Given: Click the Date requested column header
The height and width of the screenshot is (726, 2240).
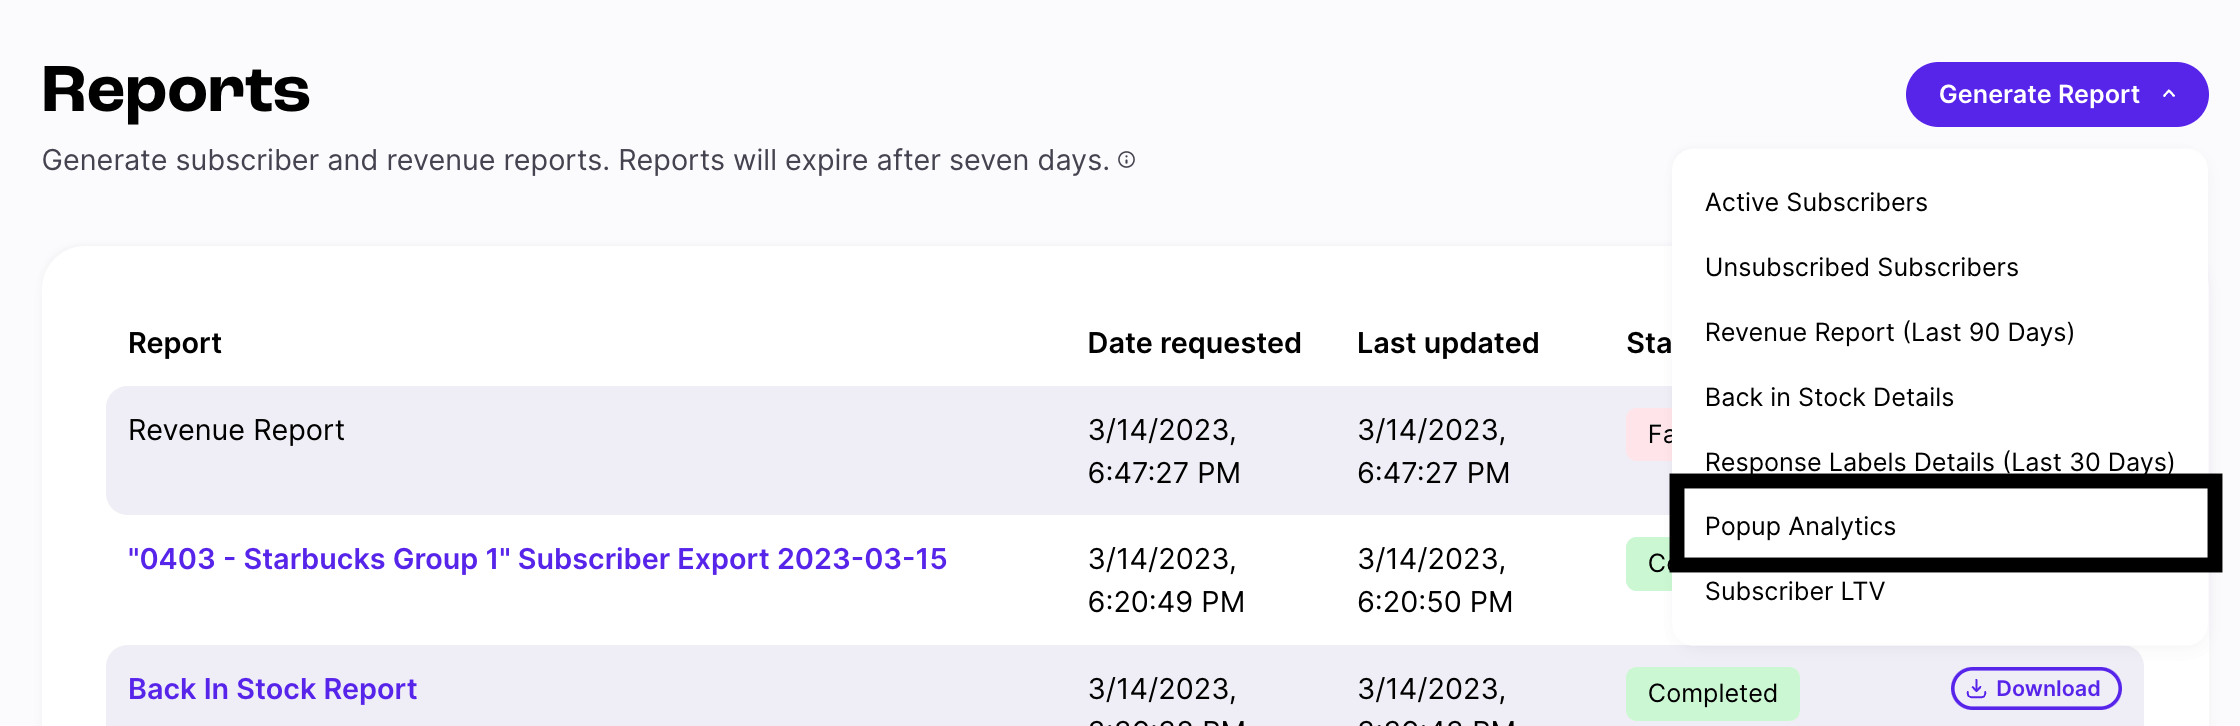Looking at the screenshot, I should tap(1194, 343).
